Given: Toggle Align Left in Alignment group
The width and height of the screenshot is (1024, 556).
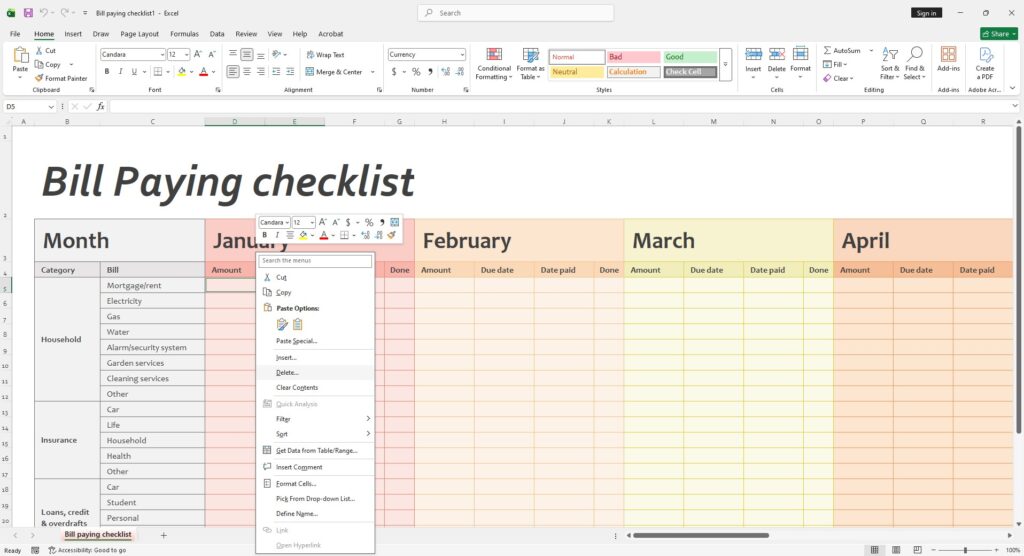Looking at the screenshot, I should pos(232,71).
